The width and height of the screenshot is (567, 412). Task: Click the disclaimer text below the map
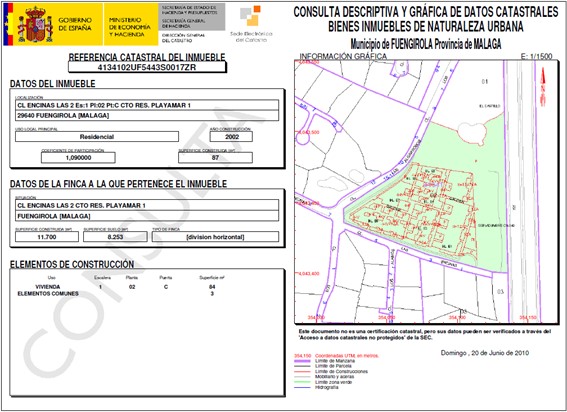coord(425,334)
